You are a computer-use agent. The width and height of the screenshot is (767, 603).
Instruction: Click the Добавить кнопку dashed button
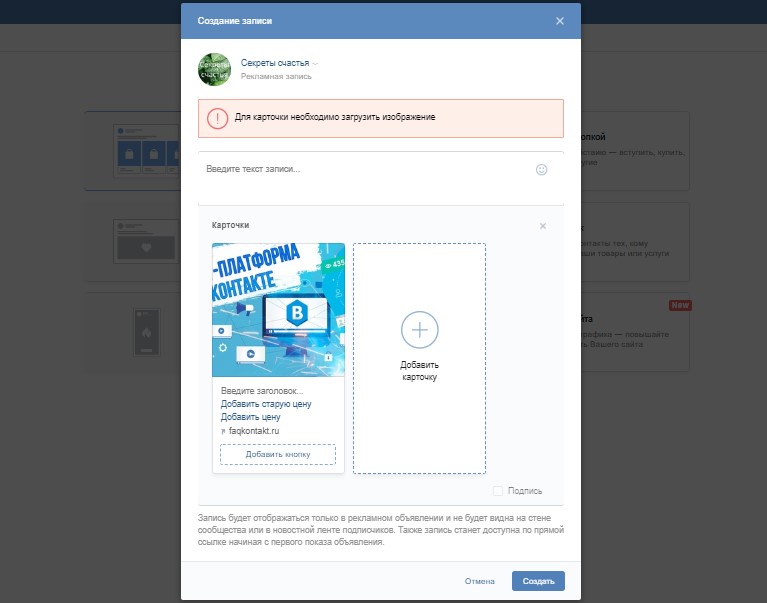coord(278,454)
